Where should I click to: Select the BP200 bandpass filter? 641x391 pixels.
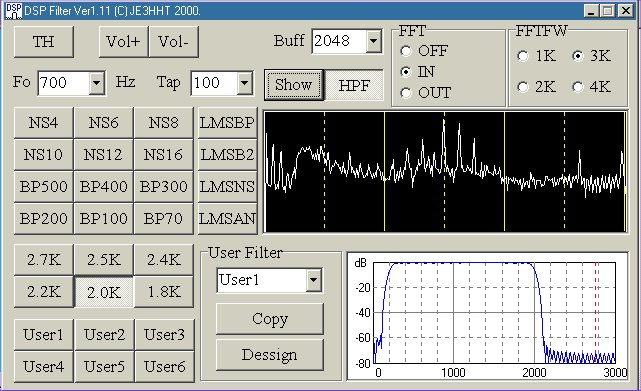(x=44, y=218)
